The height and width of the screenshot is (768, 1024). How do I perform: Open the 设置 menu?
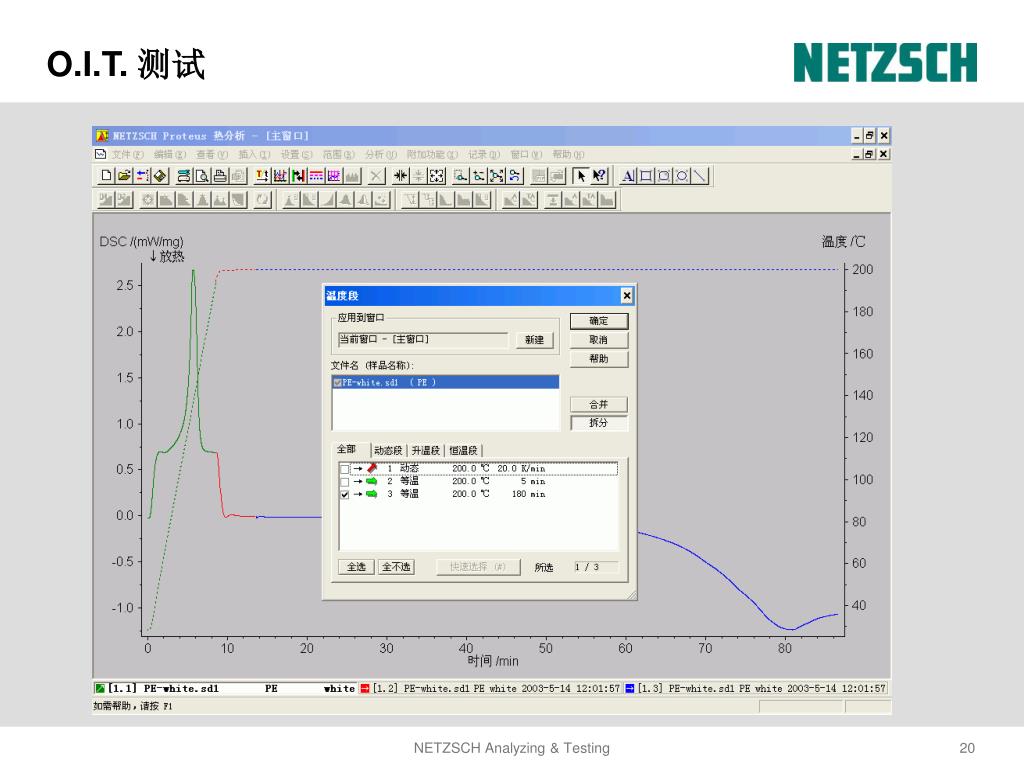point(296,154)
